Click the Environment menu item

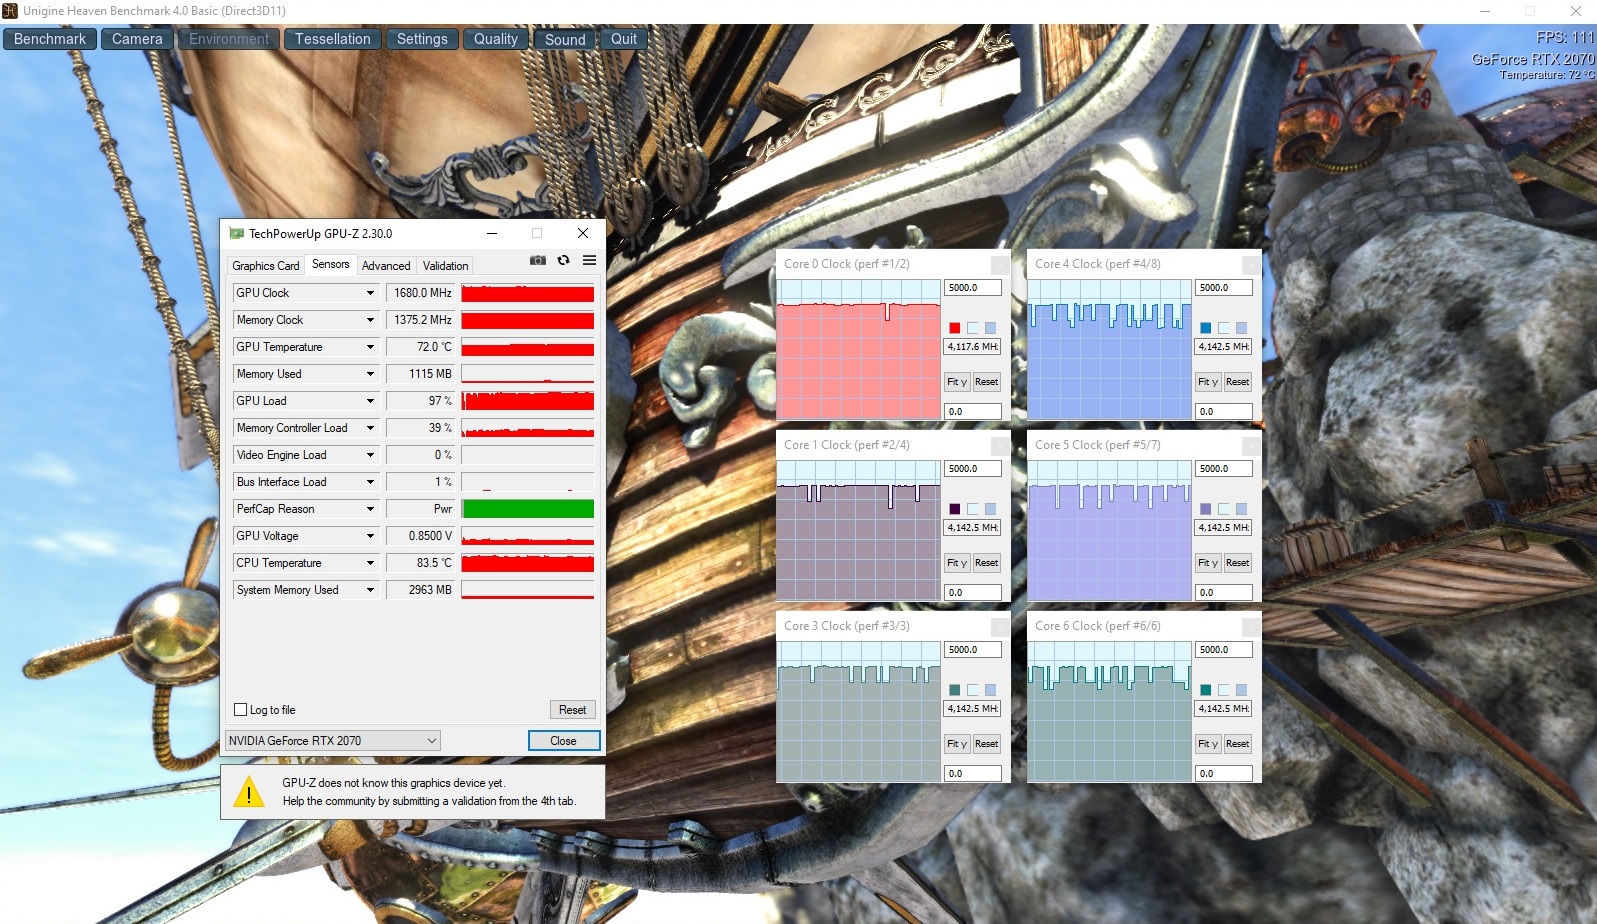click(x=229, y=39)
